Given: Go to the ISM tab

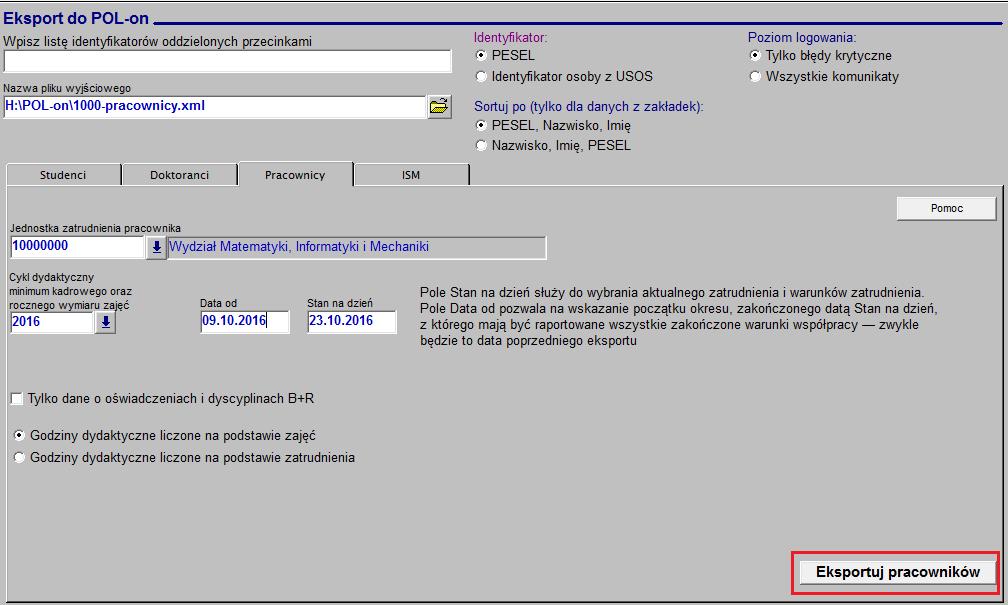Looking at the screenshot, I should (411, 175).
